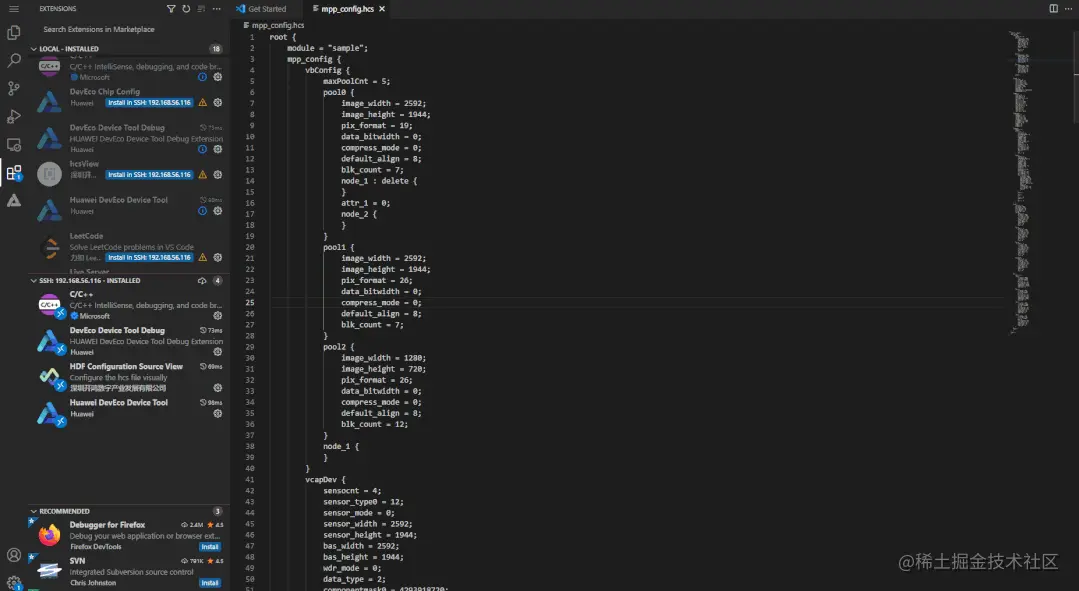Open the SVN extension details

[129, 572]
